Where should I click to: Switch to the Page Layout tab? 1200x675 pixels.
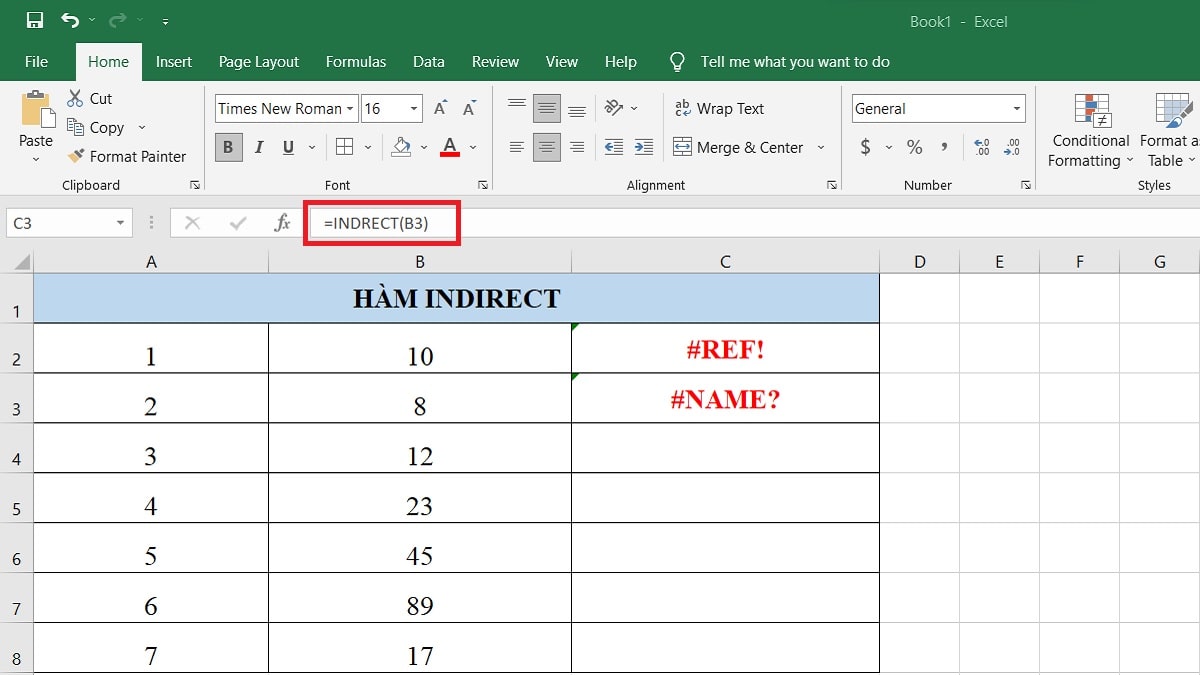coord(259,61)
